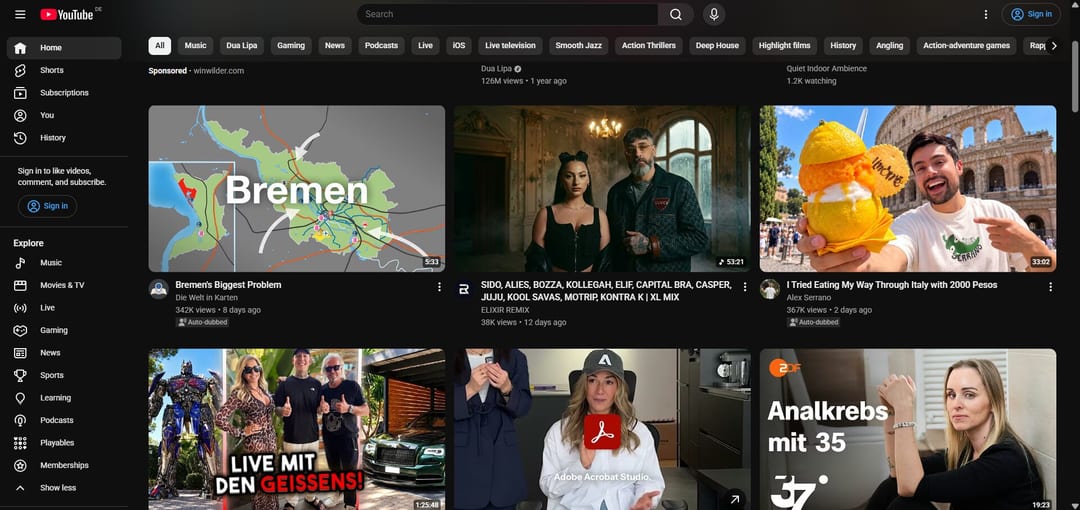1080x510 pixels.
Task: Open Sports under Explore
Action: pyautogui.click(x=64, y=376)
